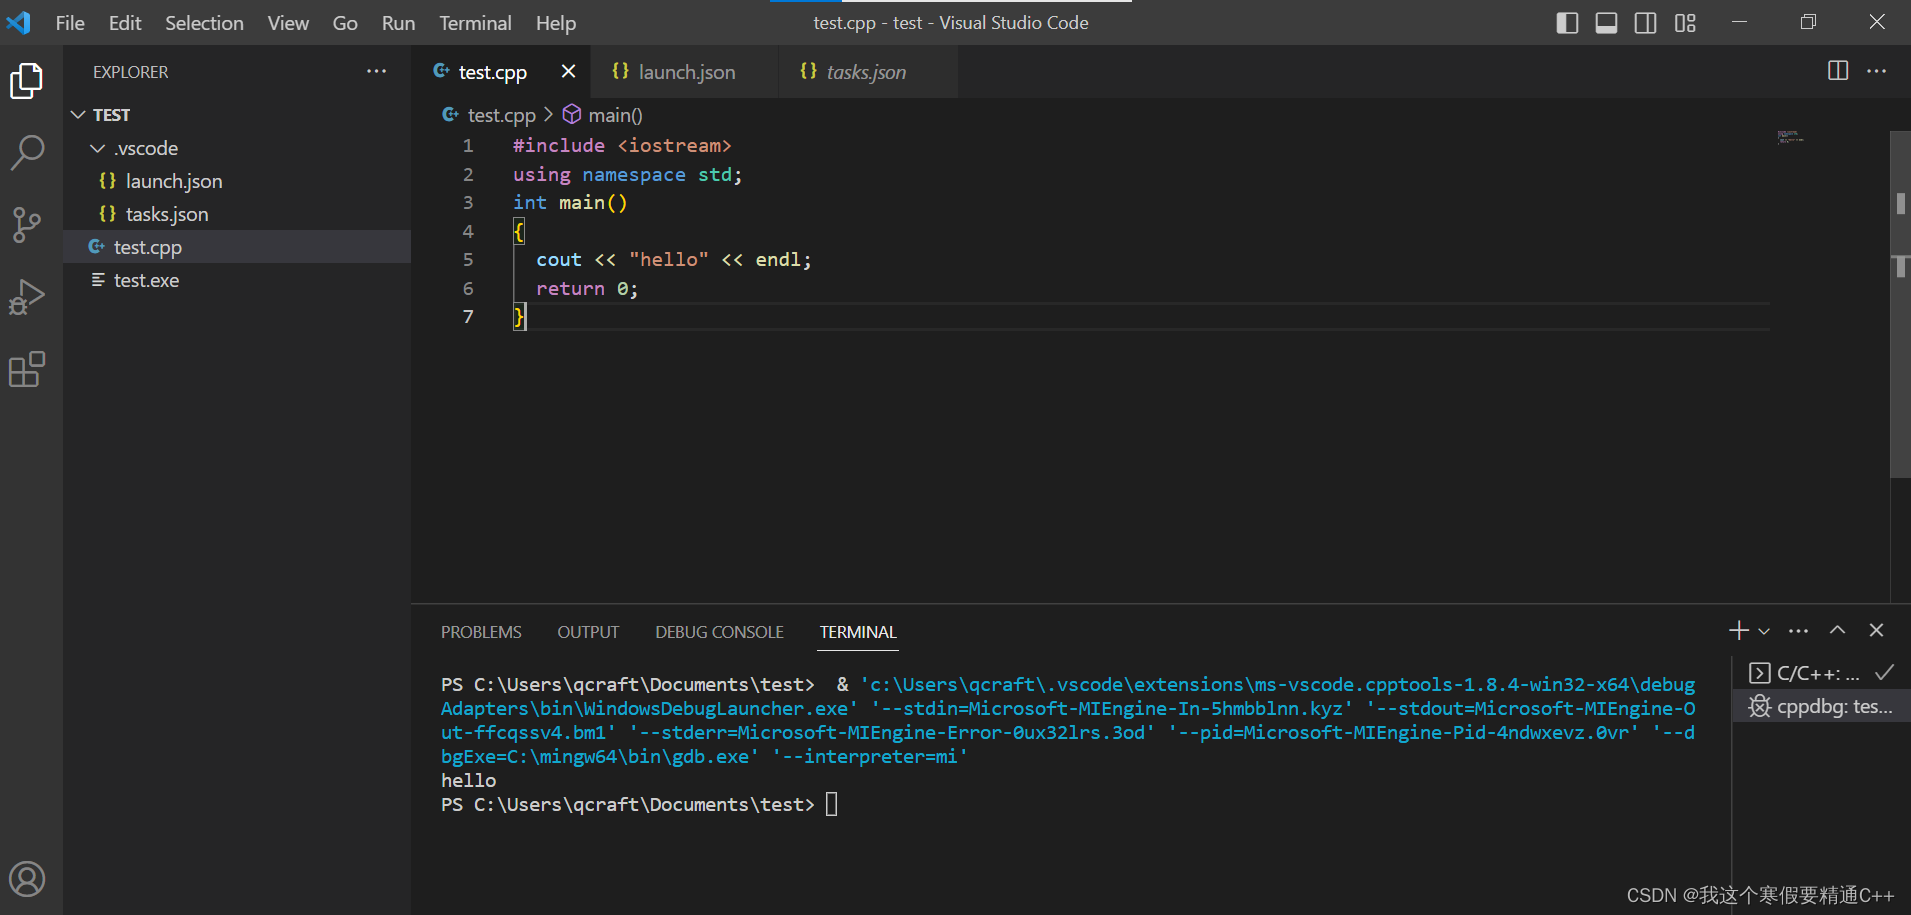Open the Customize Layout icon

[x=1685, y=23]
